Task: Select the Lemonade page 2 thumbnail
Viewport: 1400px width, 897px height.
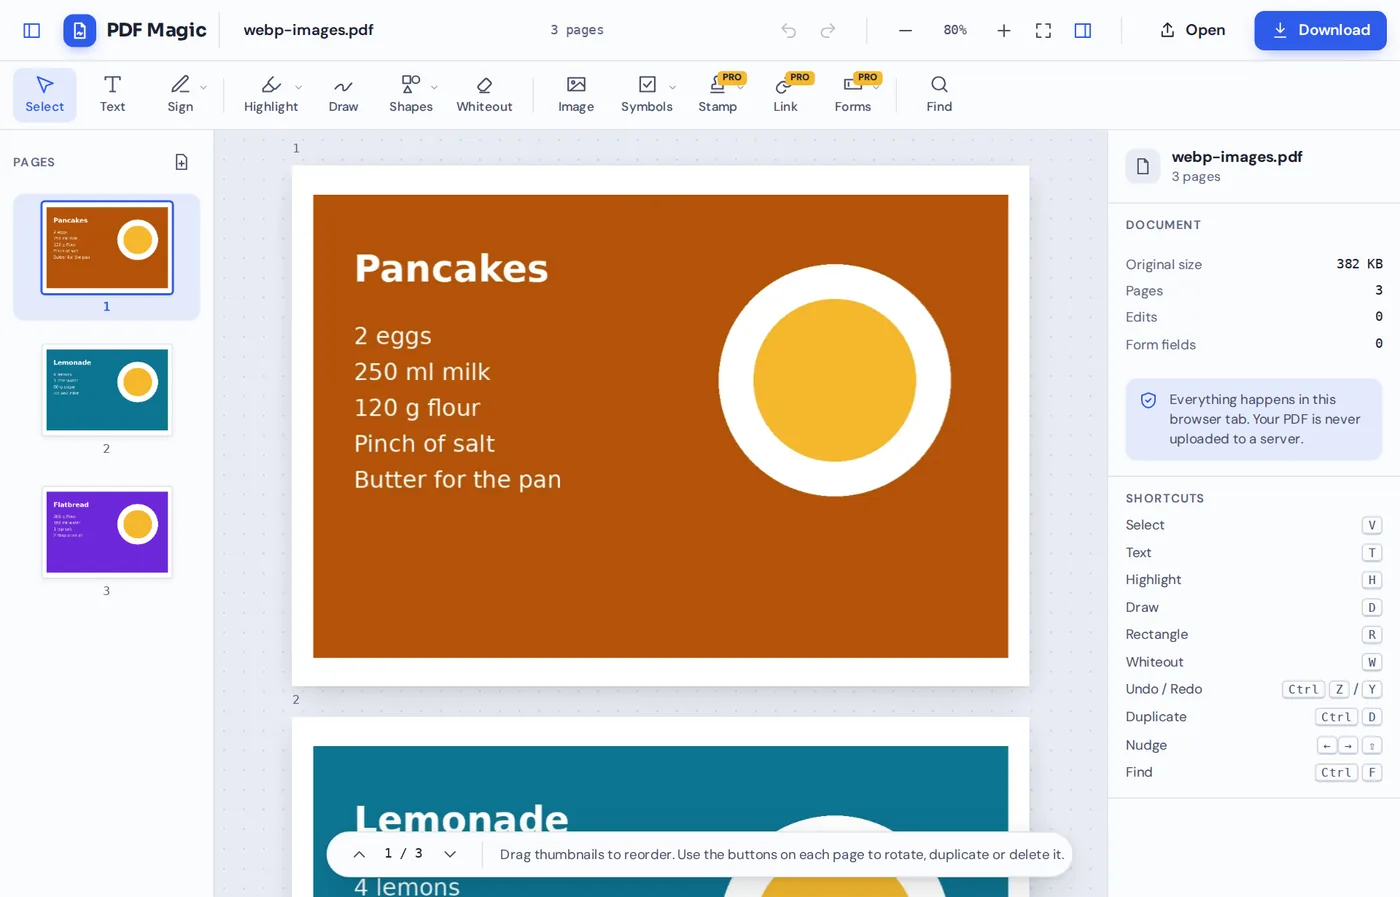Action: [107, 390]
